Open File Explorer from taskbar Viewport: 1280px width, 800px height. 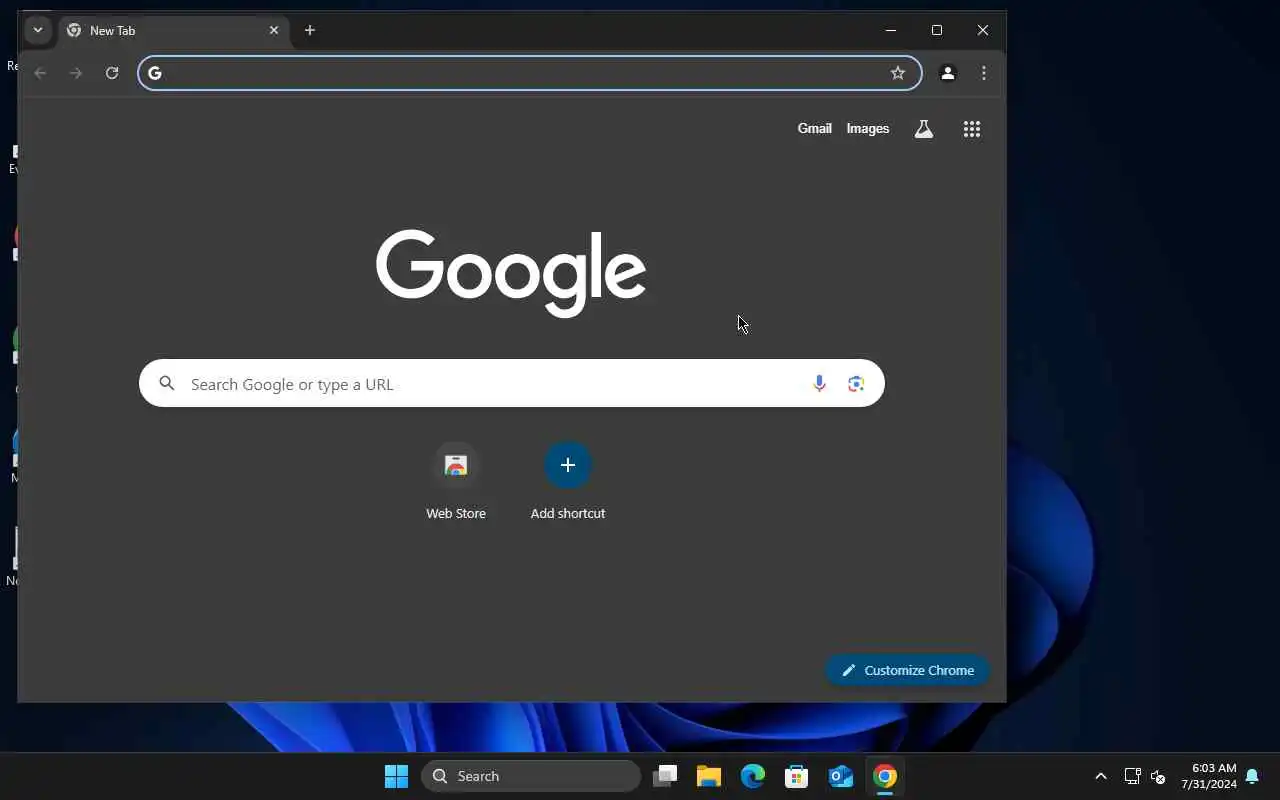tap(709, 777)
